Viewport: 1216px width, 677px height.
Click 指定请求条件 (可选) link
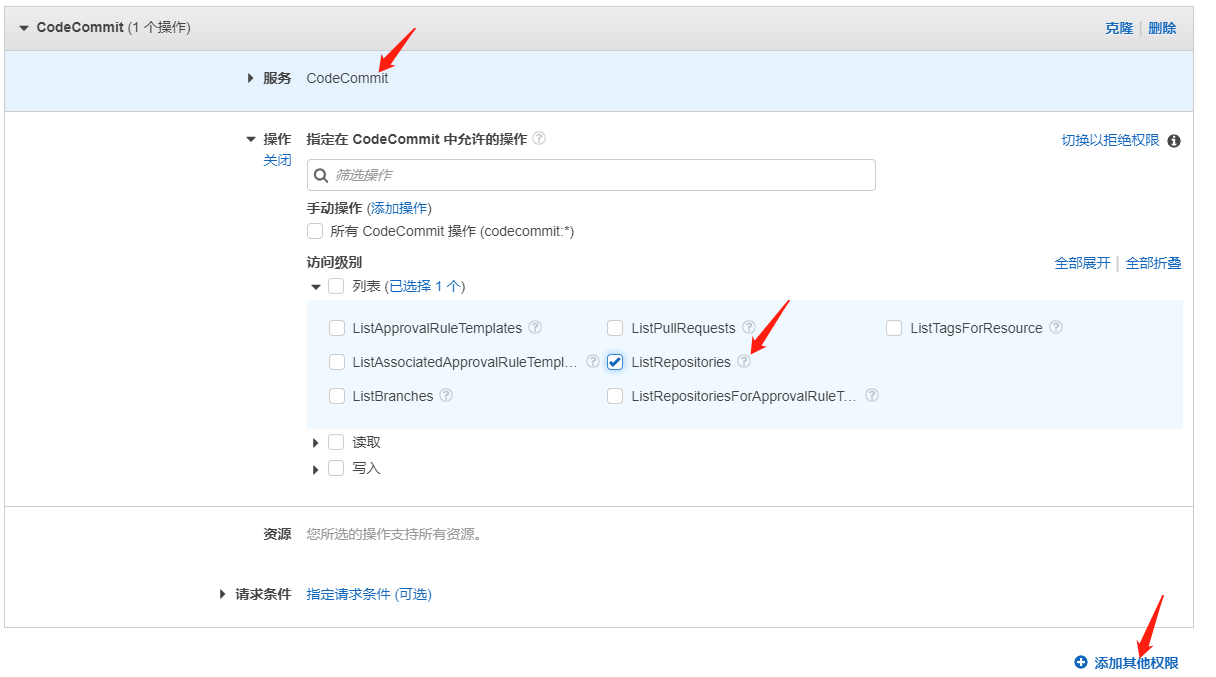pyautogui.click(x=369, y=594)
